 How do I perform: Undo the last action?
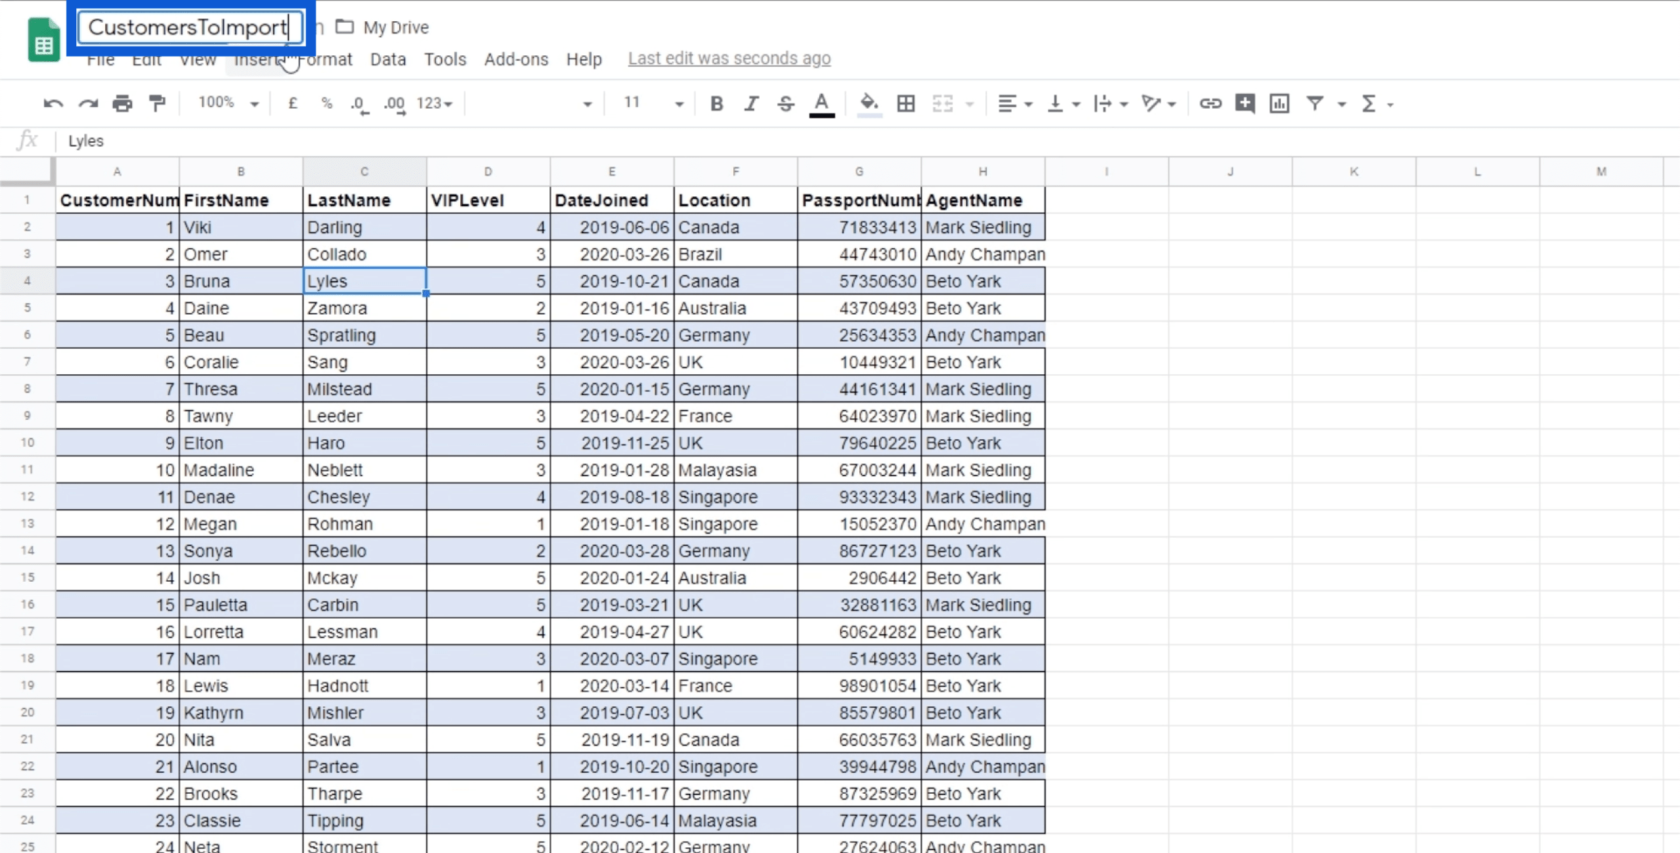(53, 103)
